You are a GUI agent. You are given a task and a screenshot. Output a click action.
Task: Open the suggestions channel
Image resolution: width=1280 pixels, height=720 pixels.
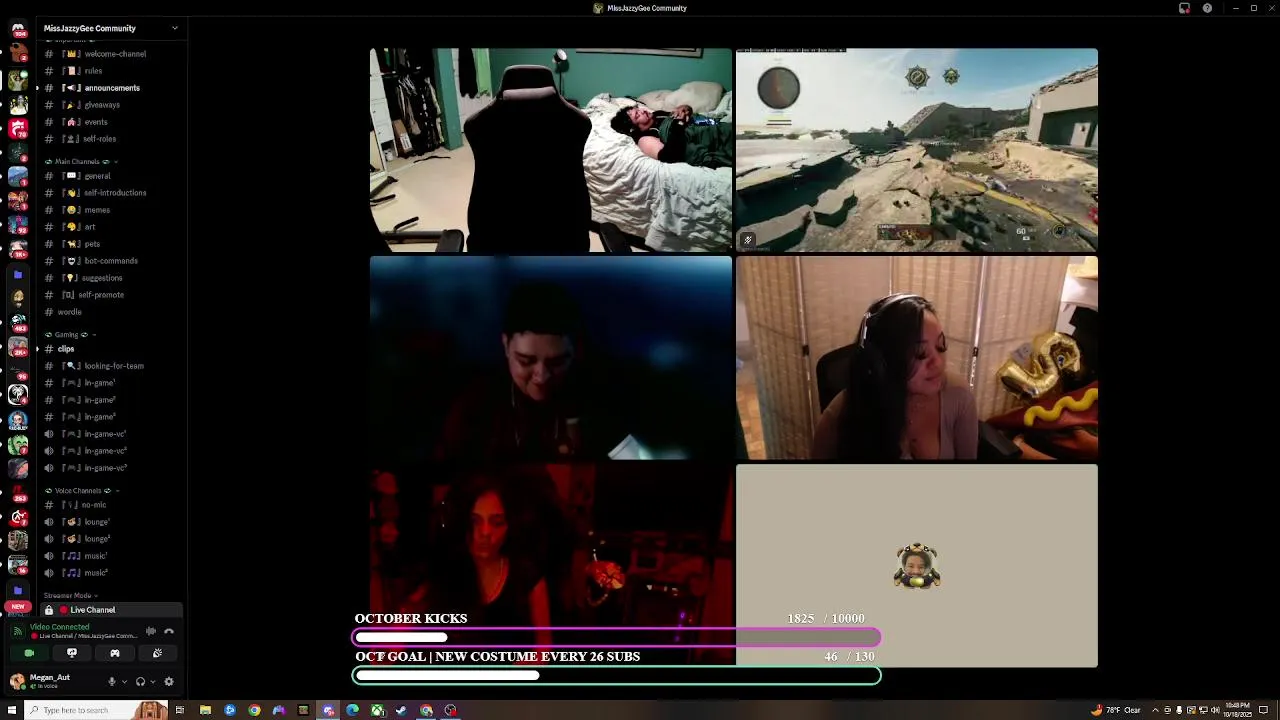tap(111, 278)
